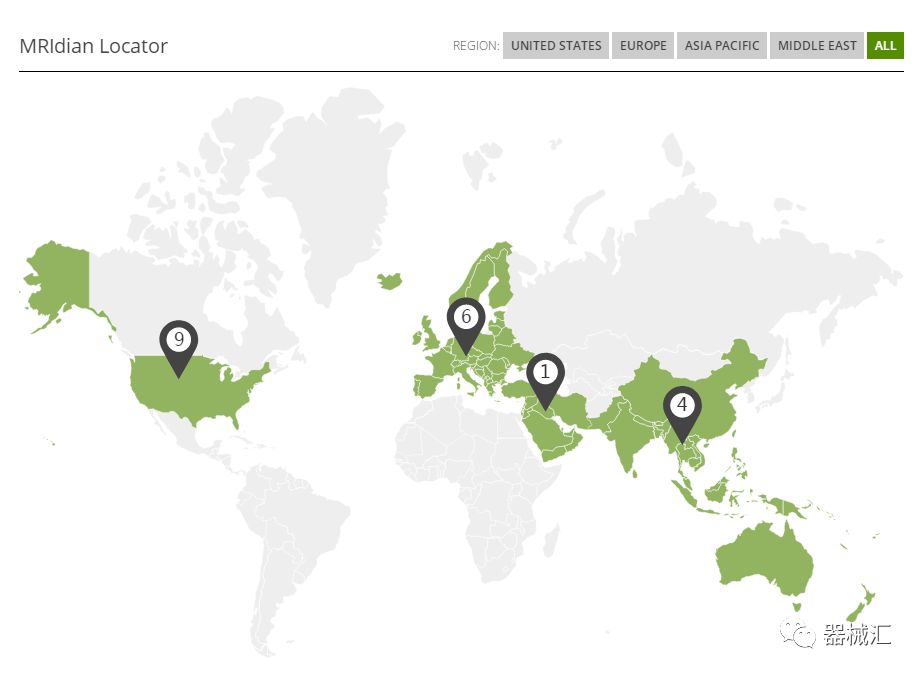Select the ASIA PACIFIC region filter
Screen dimensions: 921x675
click(x=722, y=46)
